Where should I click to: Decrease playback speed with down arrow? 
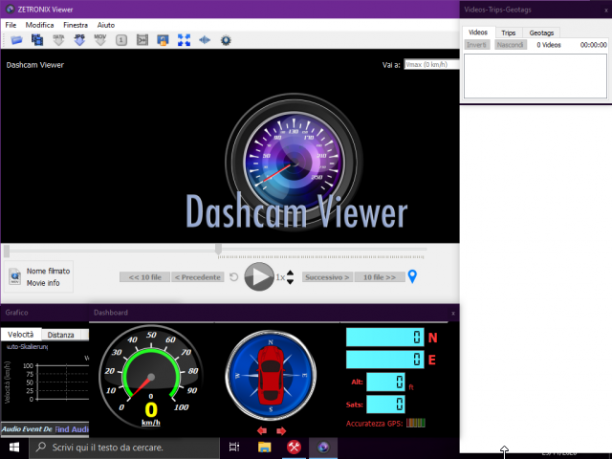(290, 281)
